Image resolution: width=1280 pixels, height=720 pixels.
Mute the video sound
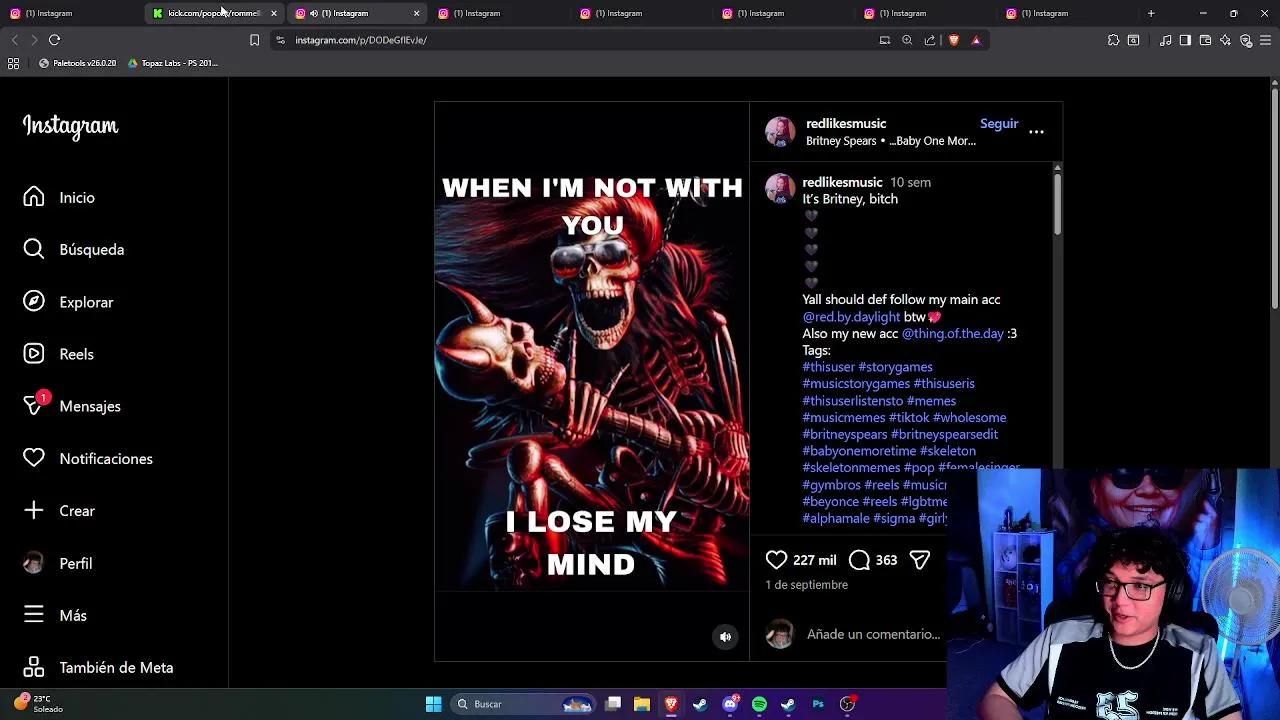tap(726, 636)
